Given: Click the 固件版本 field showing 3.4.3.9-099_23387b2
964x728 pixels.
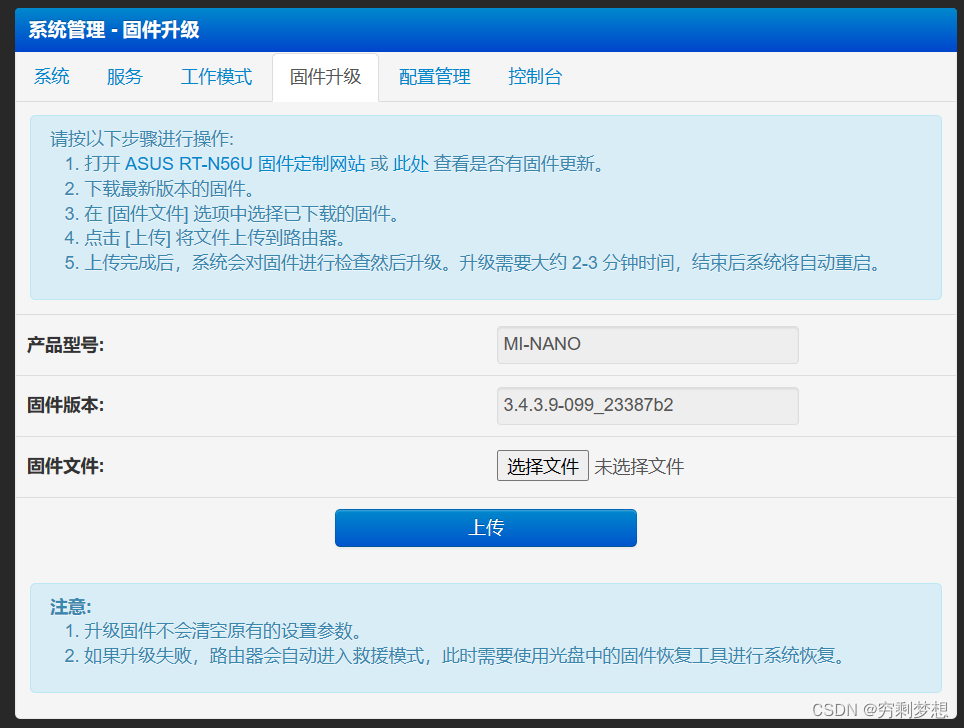Looking at the screenshot, I should 648,405.
